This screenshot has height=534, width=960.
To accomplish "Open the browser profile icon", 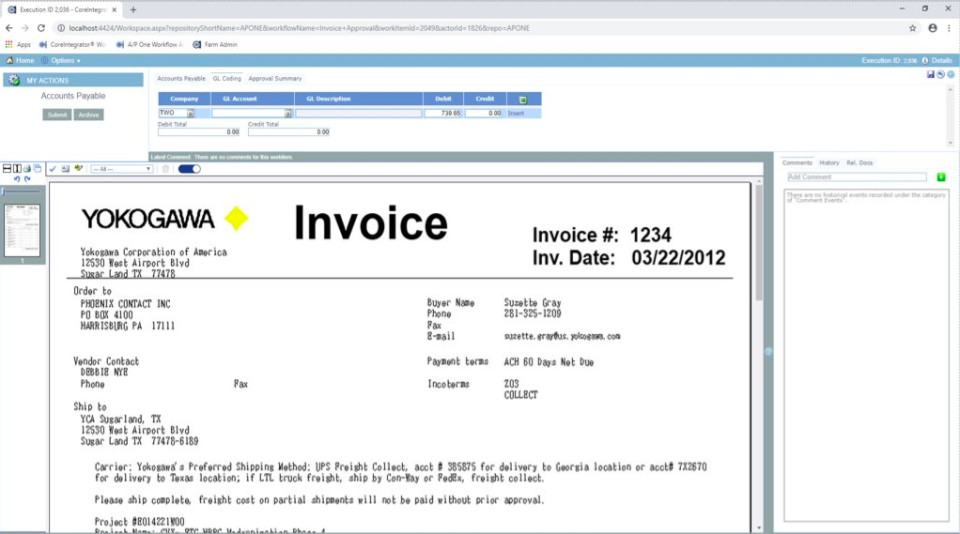I will pos(932,28).
